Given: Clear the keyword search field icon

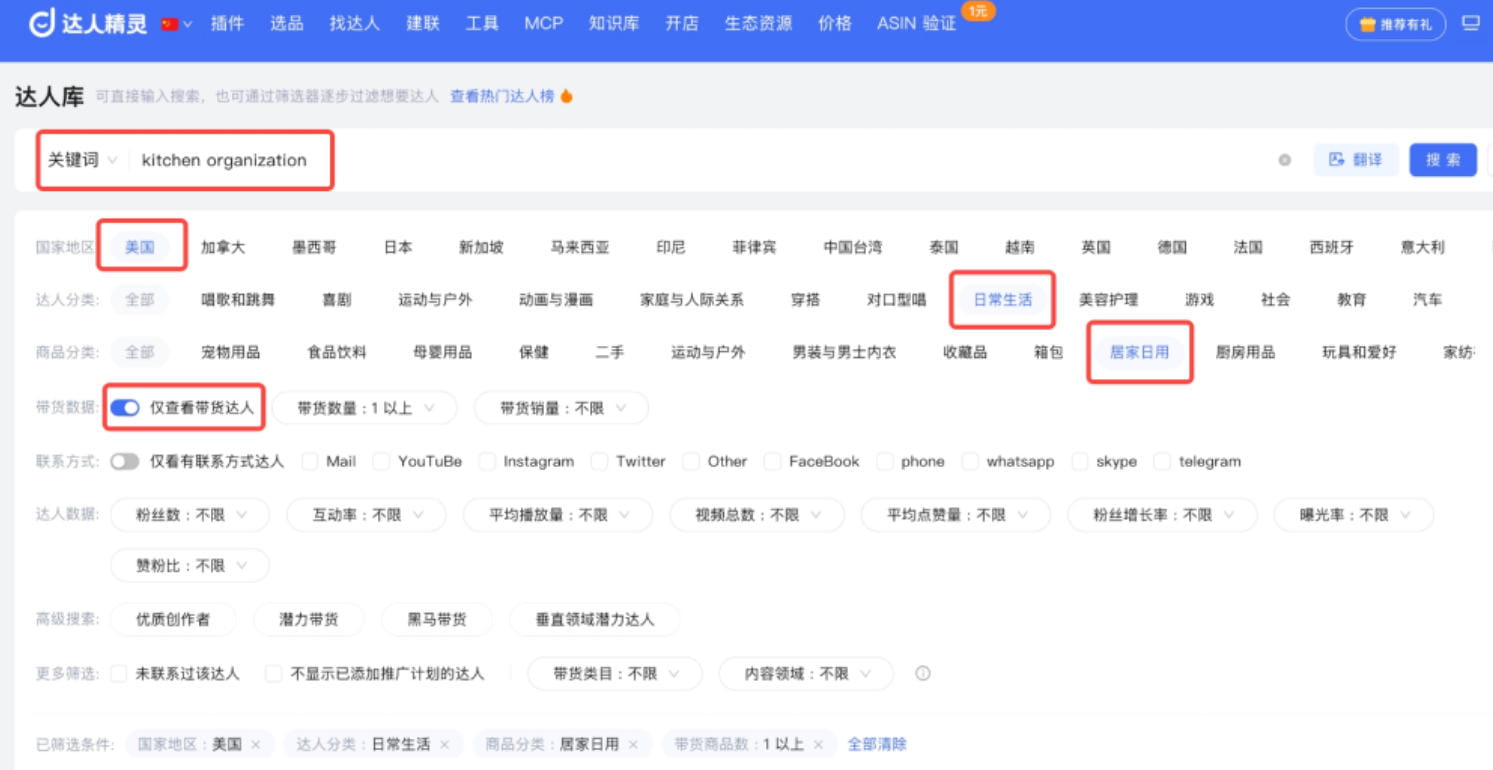Looking at the screenshot, I should [1285, 160].
